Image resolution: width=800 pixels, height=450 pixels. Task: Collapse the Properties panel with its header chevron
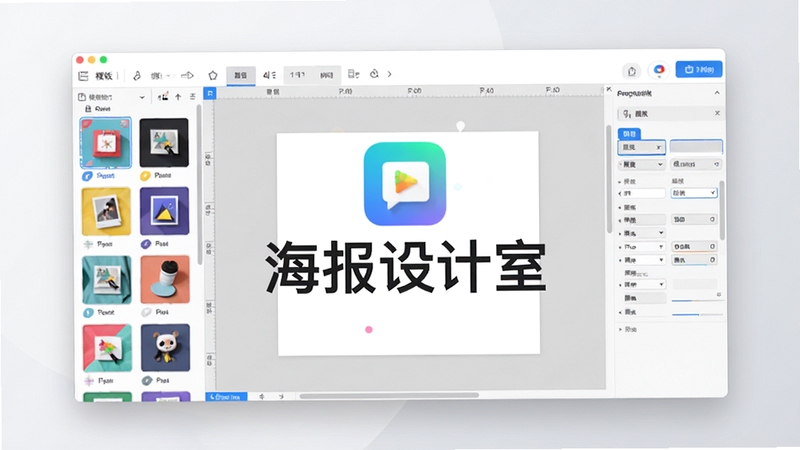point(717,93)
